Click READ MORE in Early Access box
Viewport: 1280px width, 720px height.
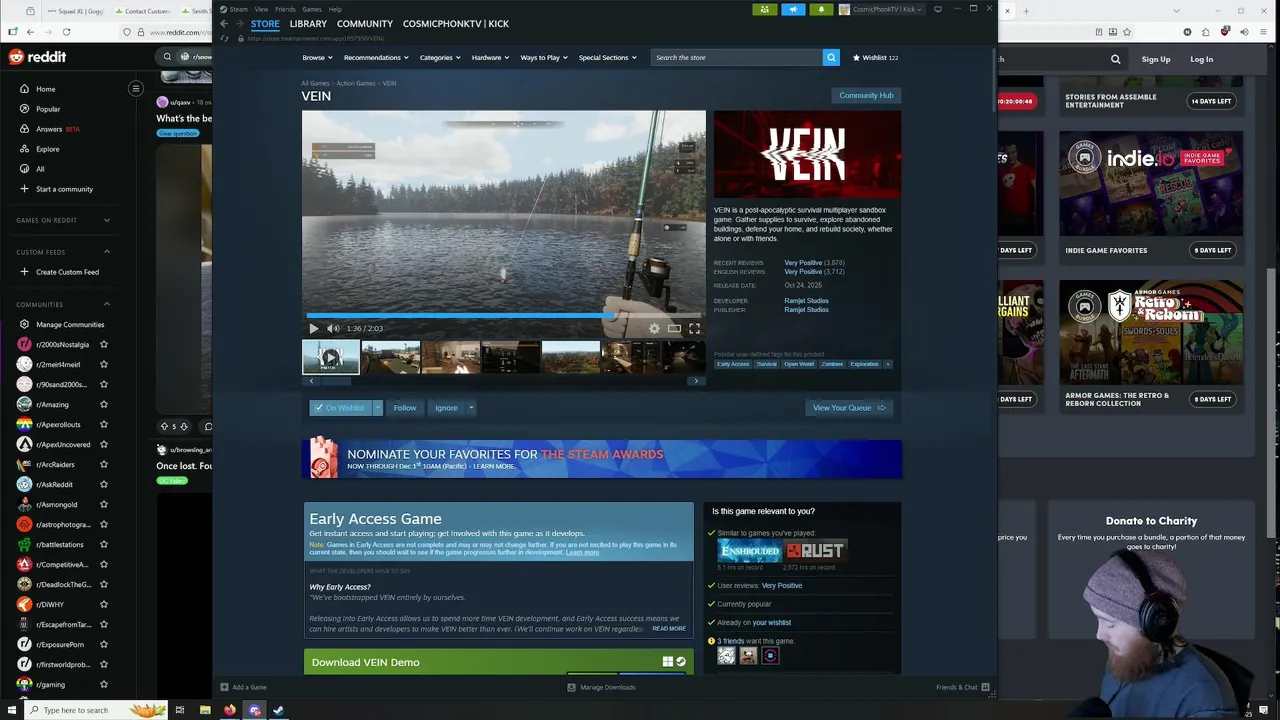(669, 628)
